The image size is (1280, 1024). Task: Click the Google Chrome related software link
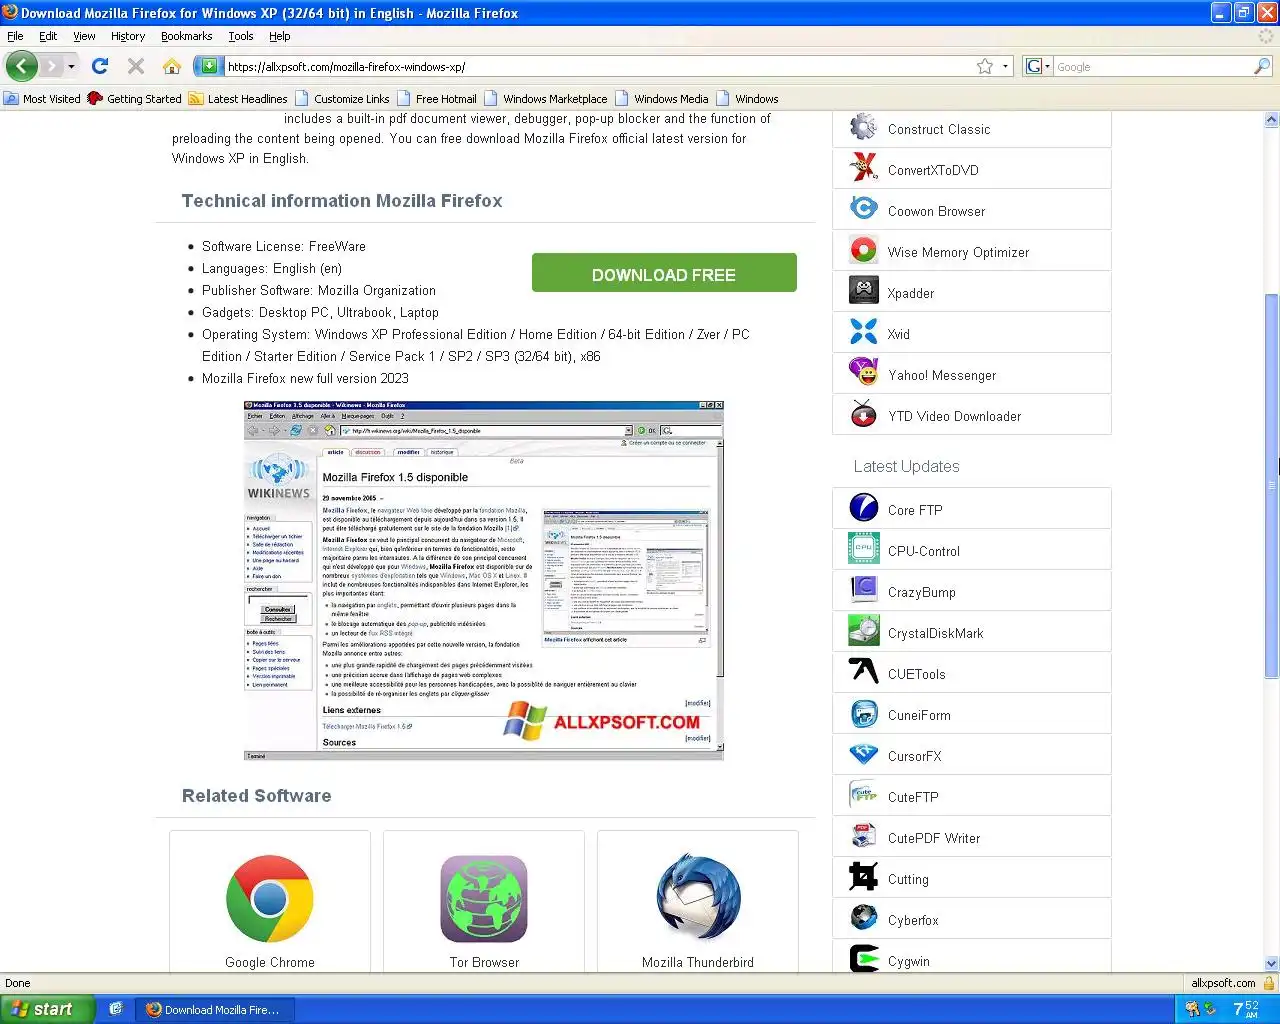(x=270, y=962)
